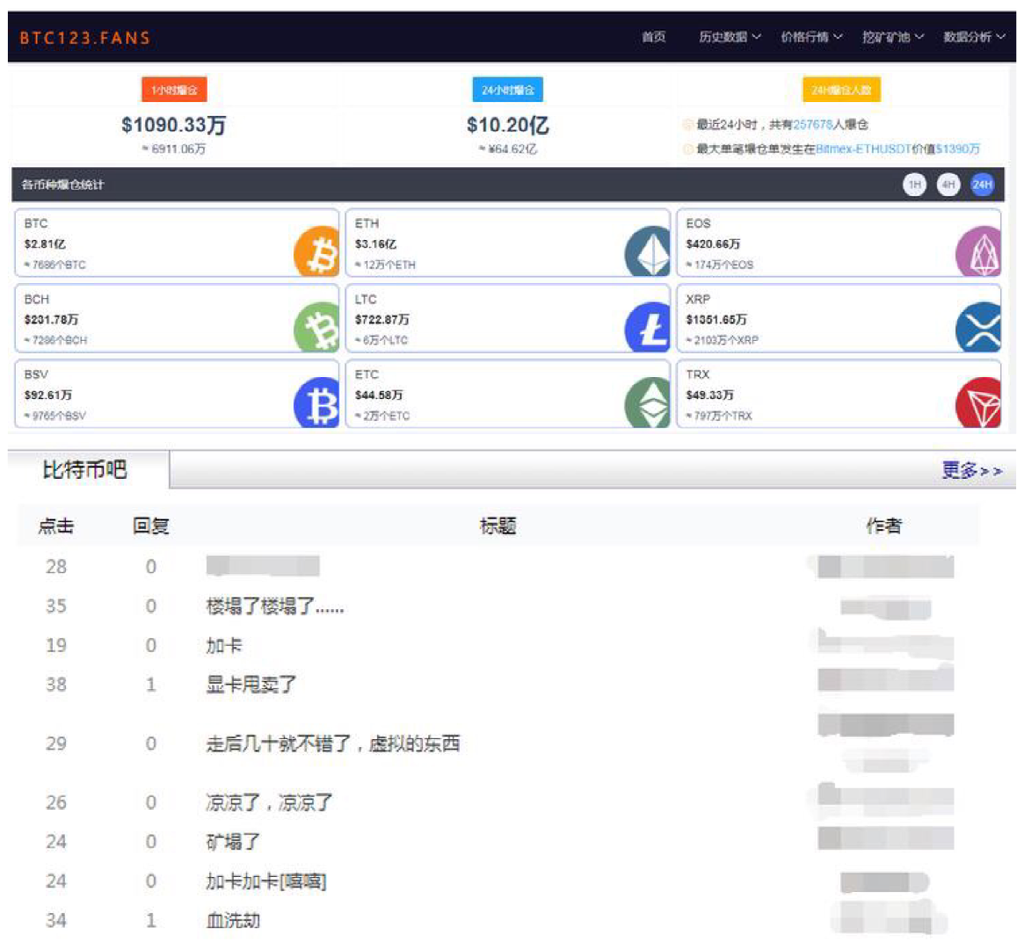Go to 首页 in navigation bar
This screenshot has height=949, width=1024.
[x=653, y=37]
